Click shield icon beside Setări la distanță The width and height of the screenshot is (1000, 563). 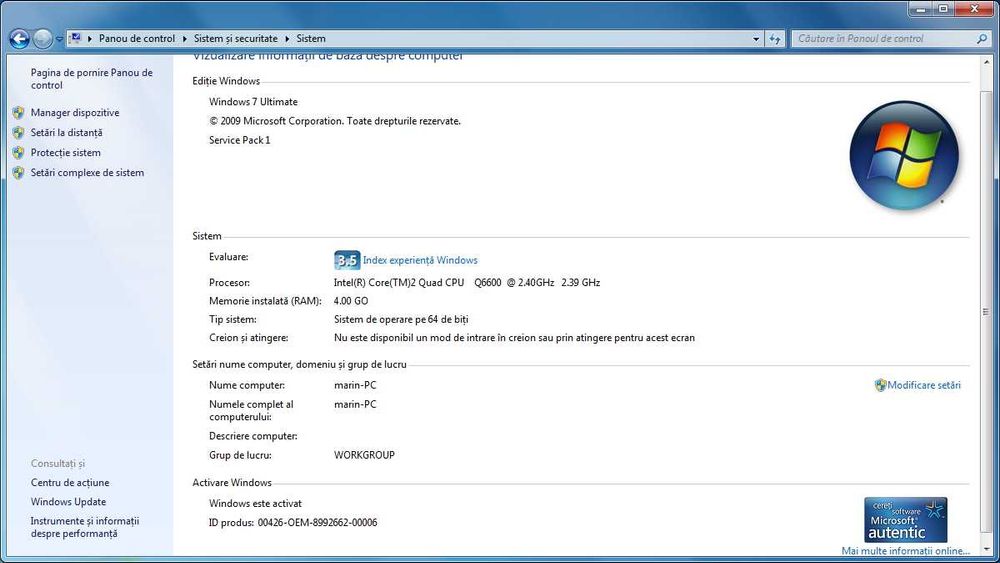click(18, 133)
